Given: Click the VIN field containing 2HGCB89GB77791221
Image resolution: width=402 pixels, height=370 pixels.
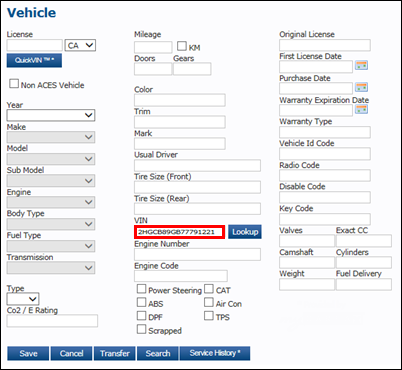Looking at the screenshot, I should 180,232.
